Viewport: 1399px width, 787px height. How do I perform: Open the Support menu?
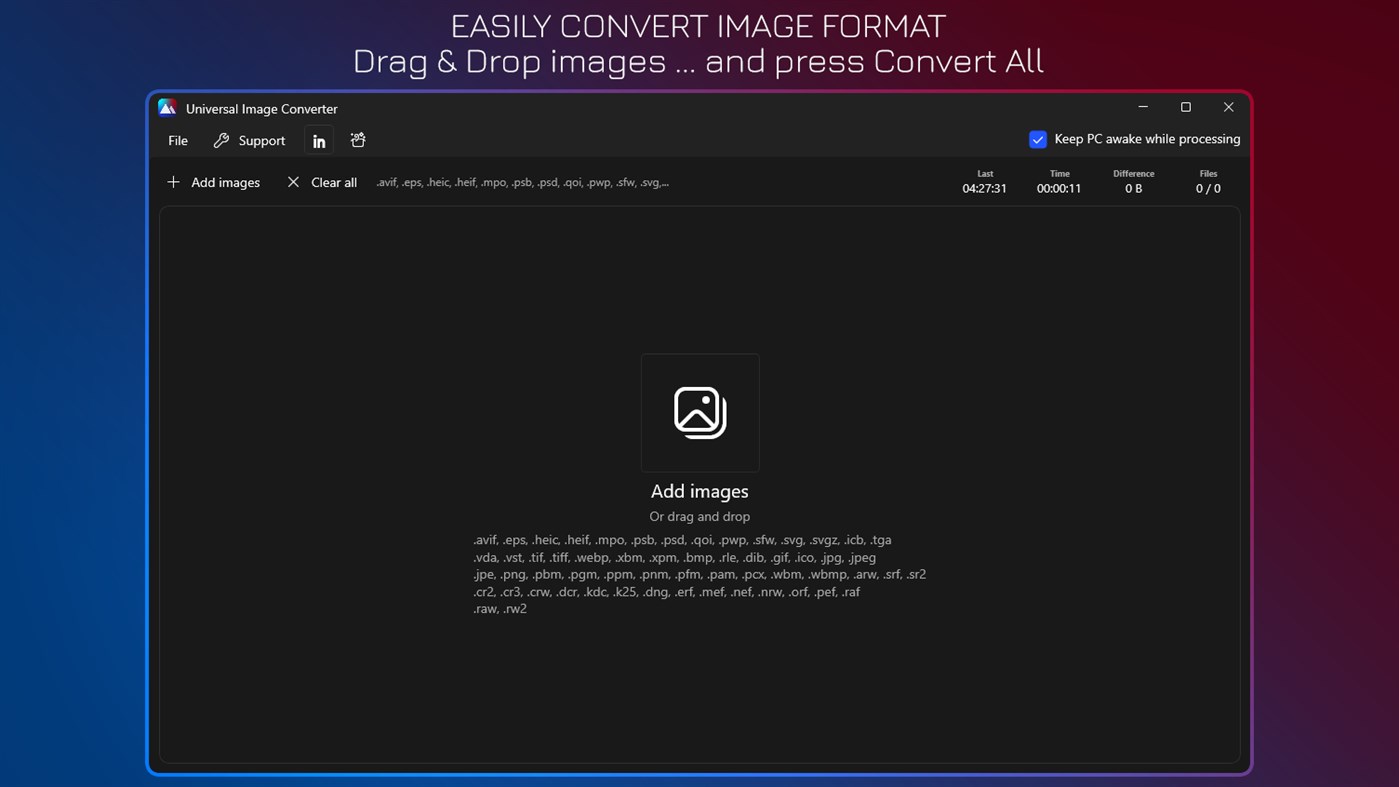(249, 140)
